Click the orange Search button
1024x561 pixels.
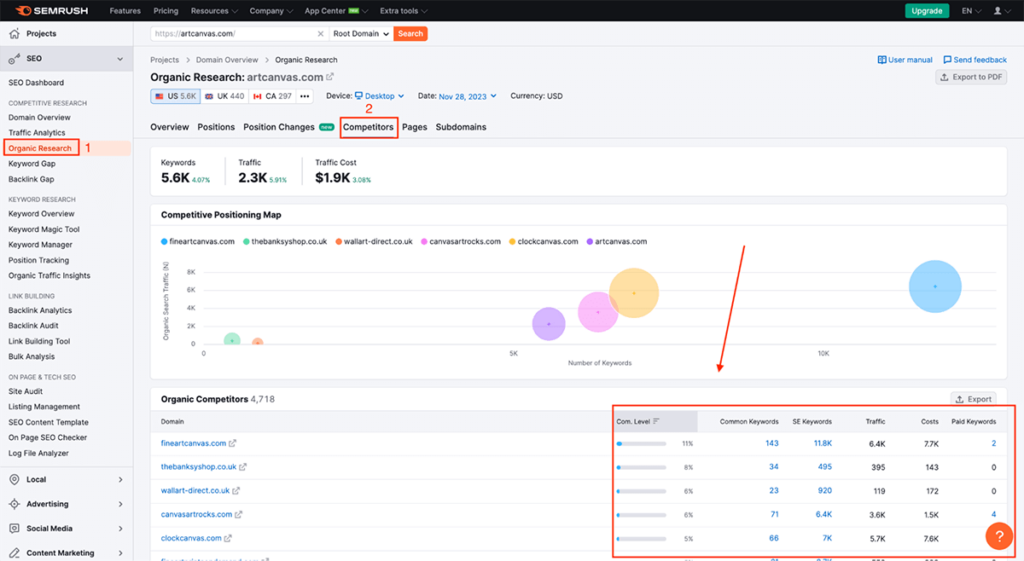tap(411, 34)
